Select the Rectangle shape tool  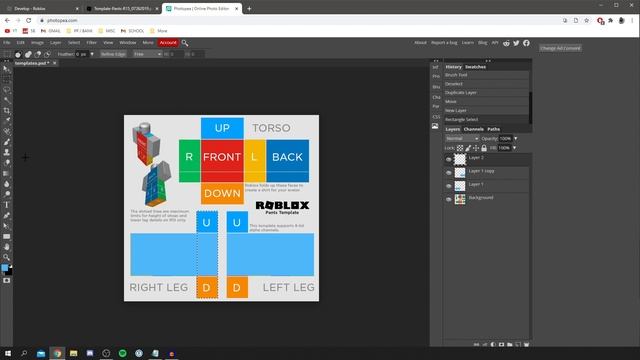pos(7,236)
